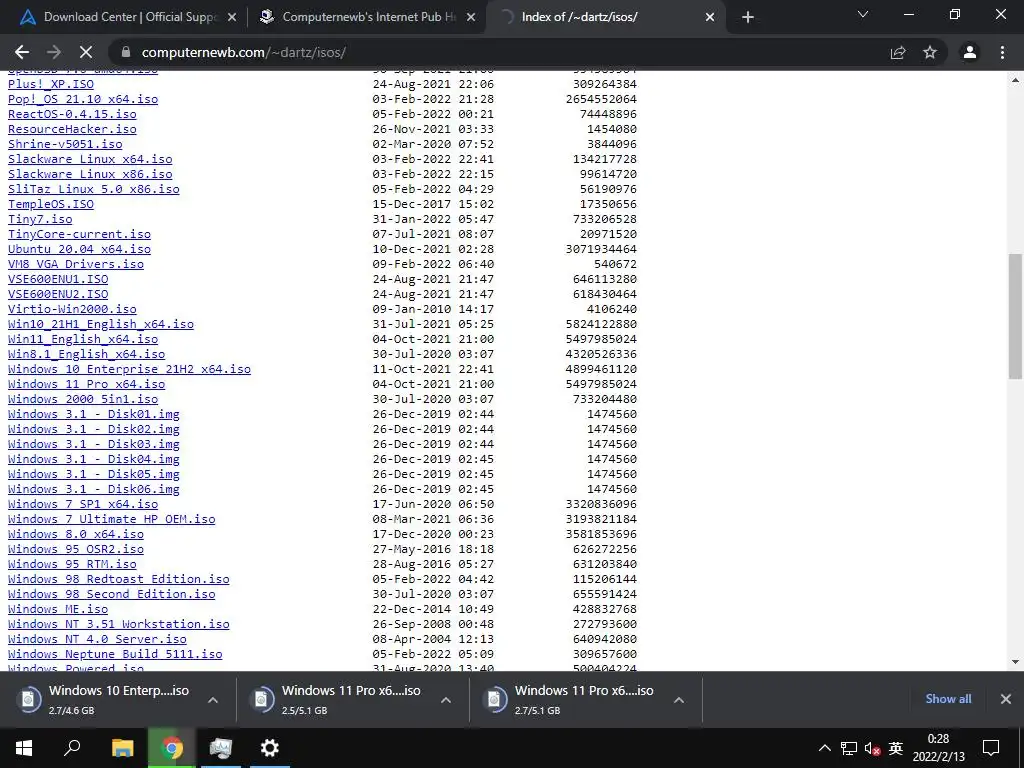Image resolution: width=1024 pixels, height=768 pixels.
Task: Stop loading the page
Action: [86, 52]
